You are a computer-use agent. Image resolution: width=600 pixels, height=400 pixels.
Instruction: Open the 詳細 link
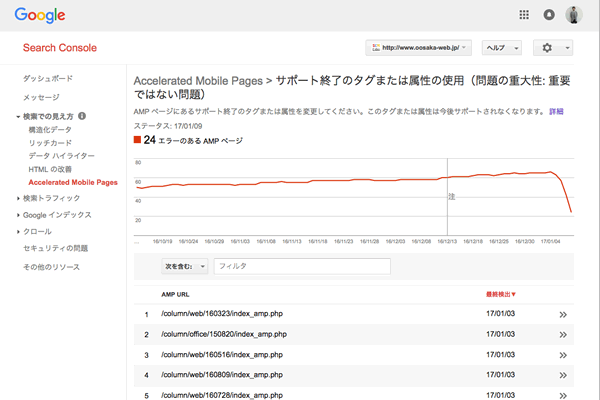pyautogui.click(x=556, y=111)
